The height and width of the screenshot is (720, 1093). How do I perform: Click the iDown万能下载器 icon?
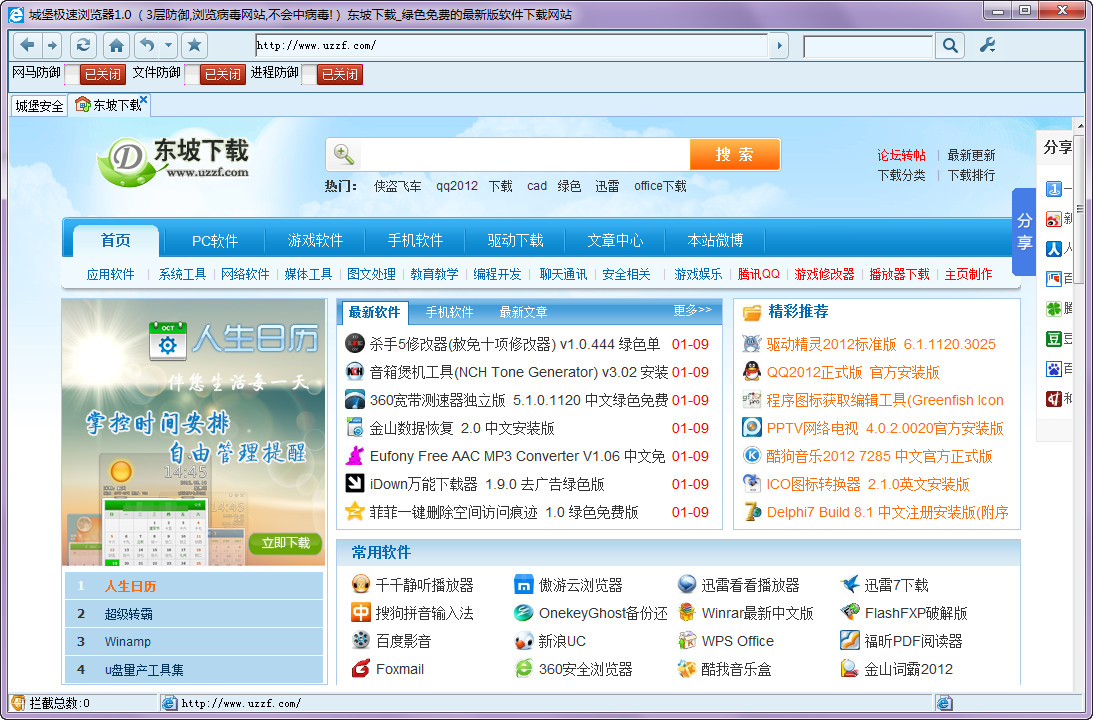point(355,483)
